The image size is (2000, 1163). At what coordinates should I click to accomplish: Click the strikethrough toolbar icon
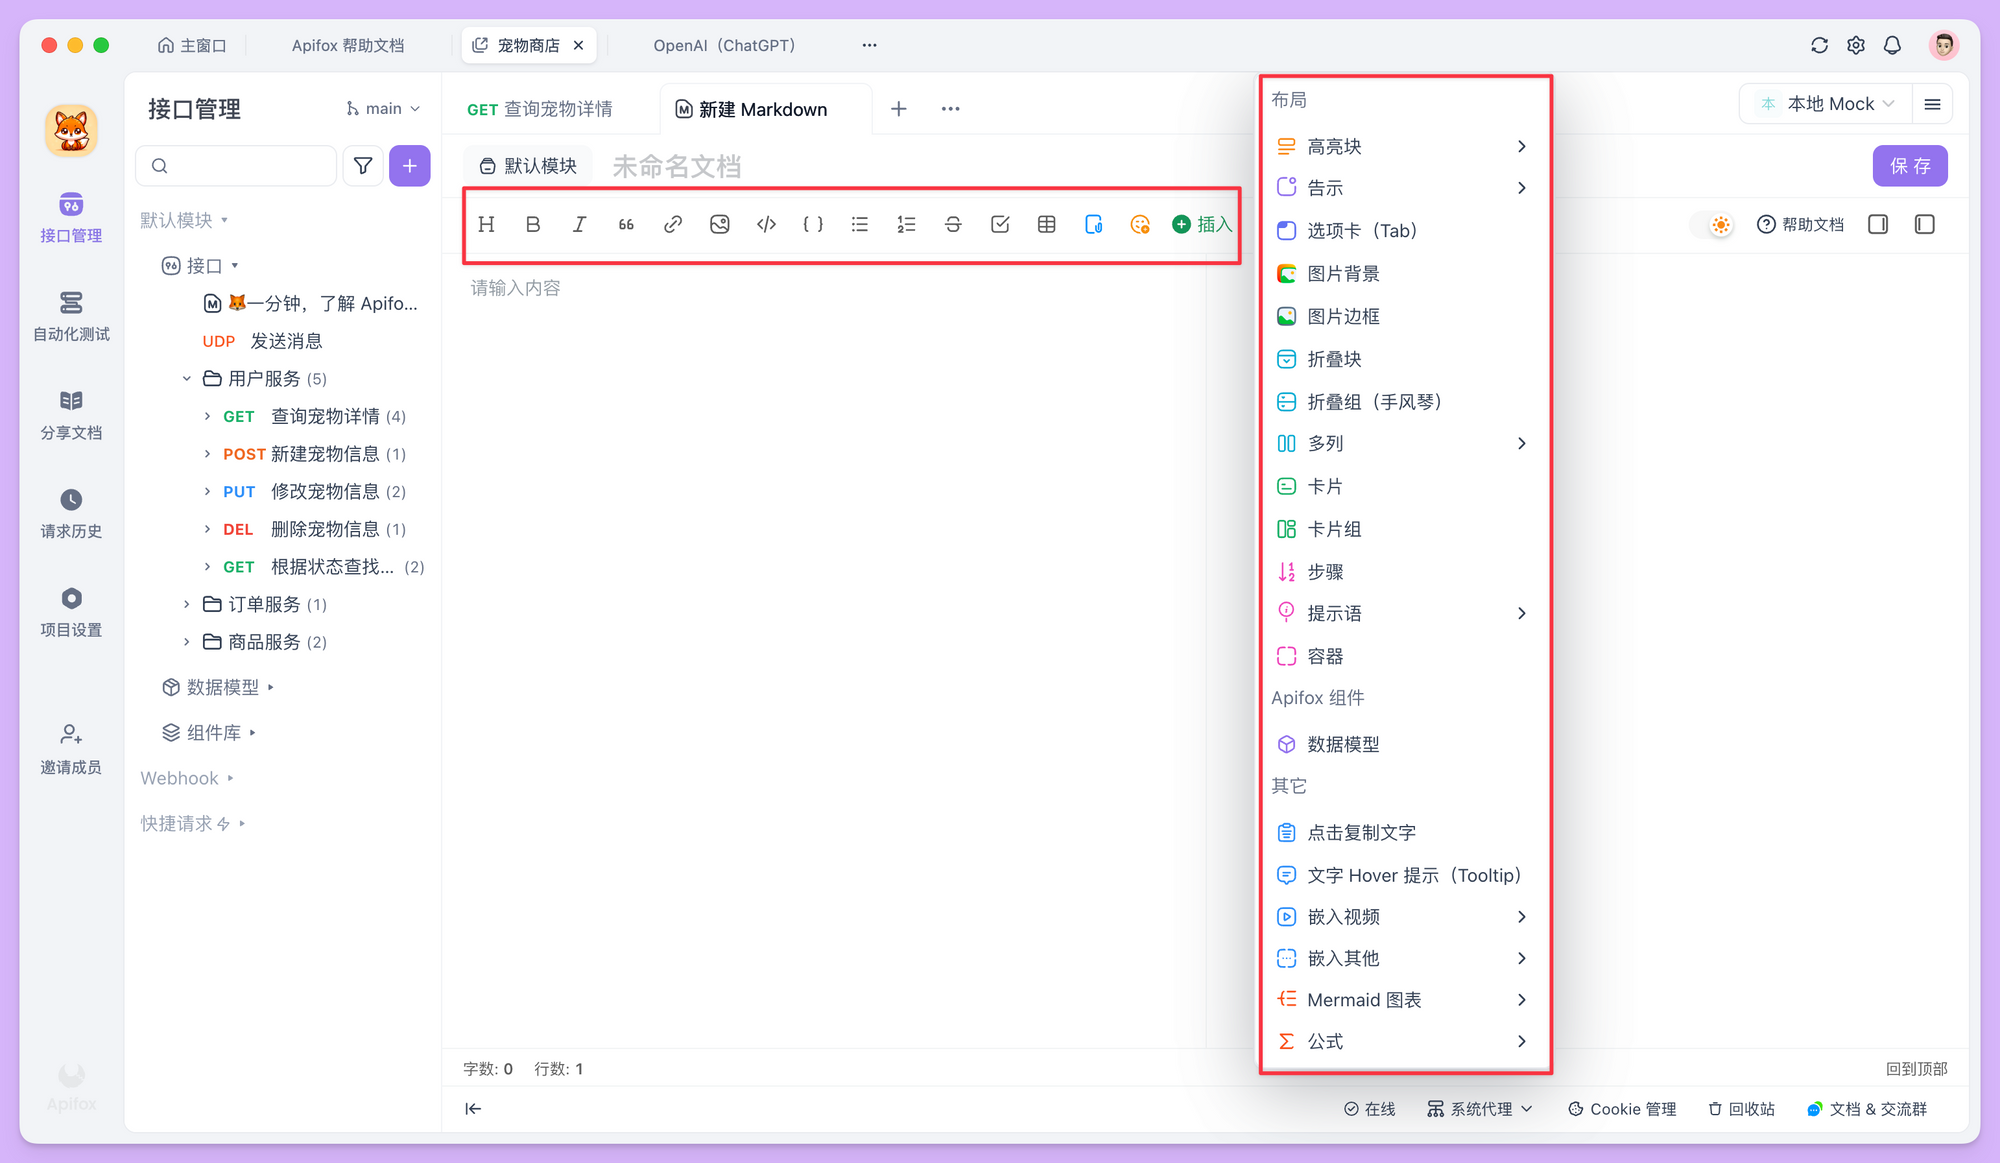[953, 224]
